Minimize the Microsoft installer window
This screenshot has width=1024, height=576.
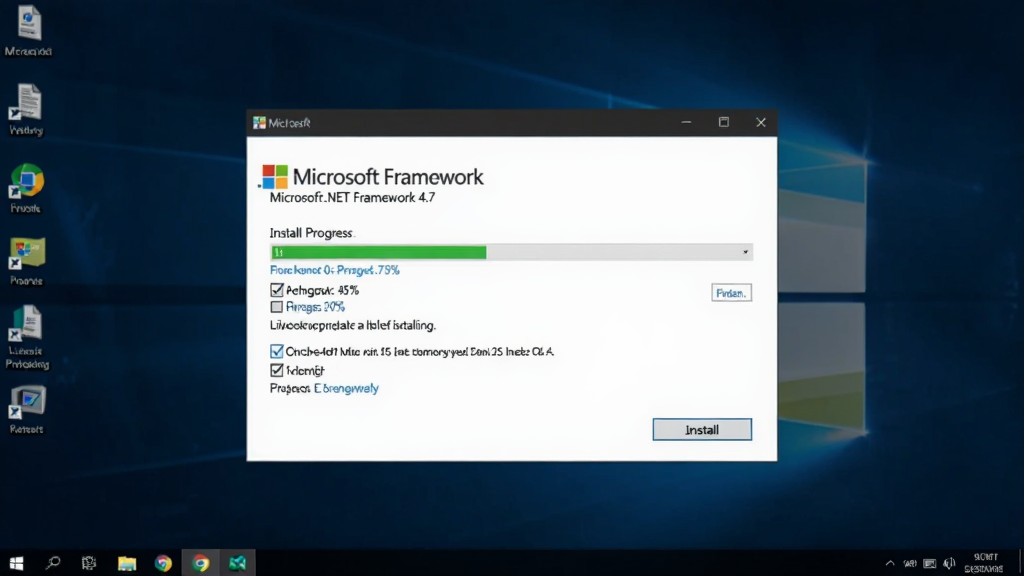[x=686, y=122]
